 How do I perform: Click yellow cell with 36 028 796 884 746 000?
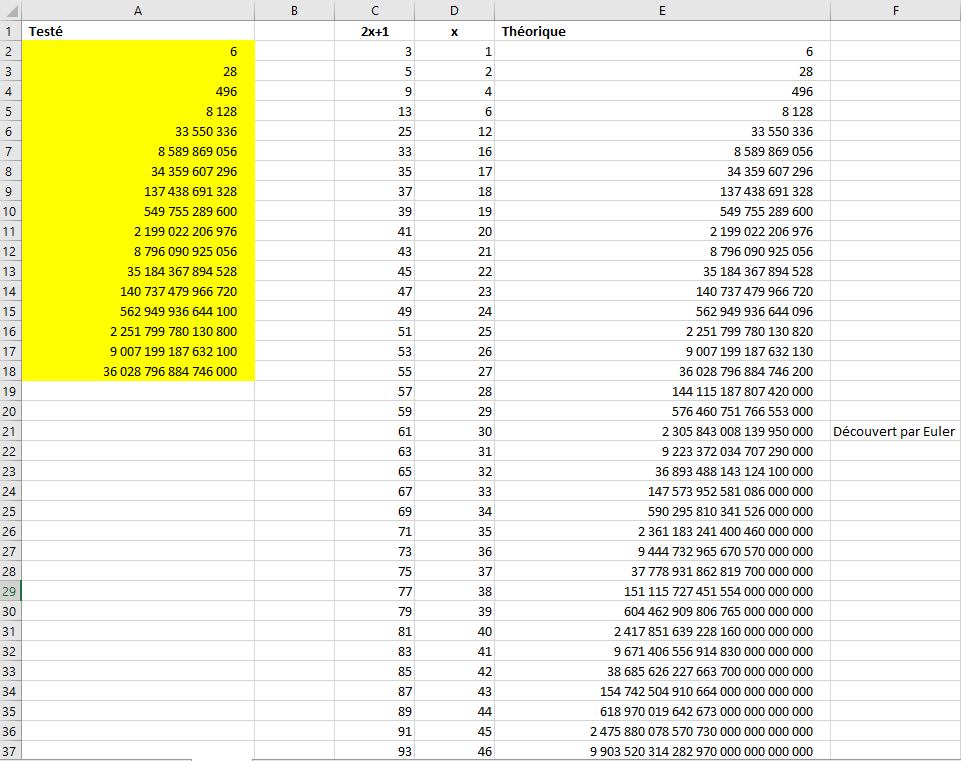pos(137,371)
